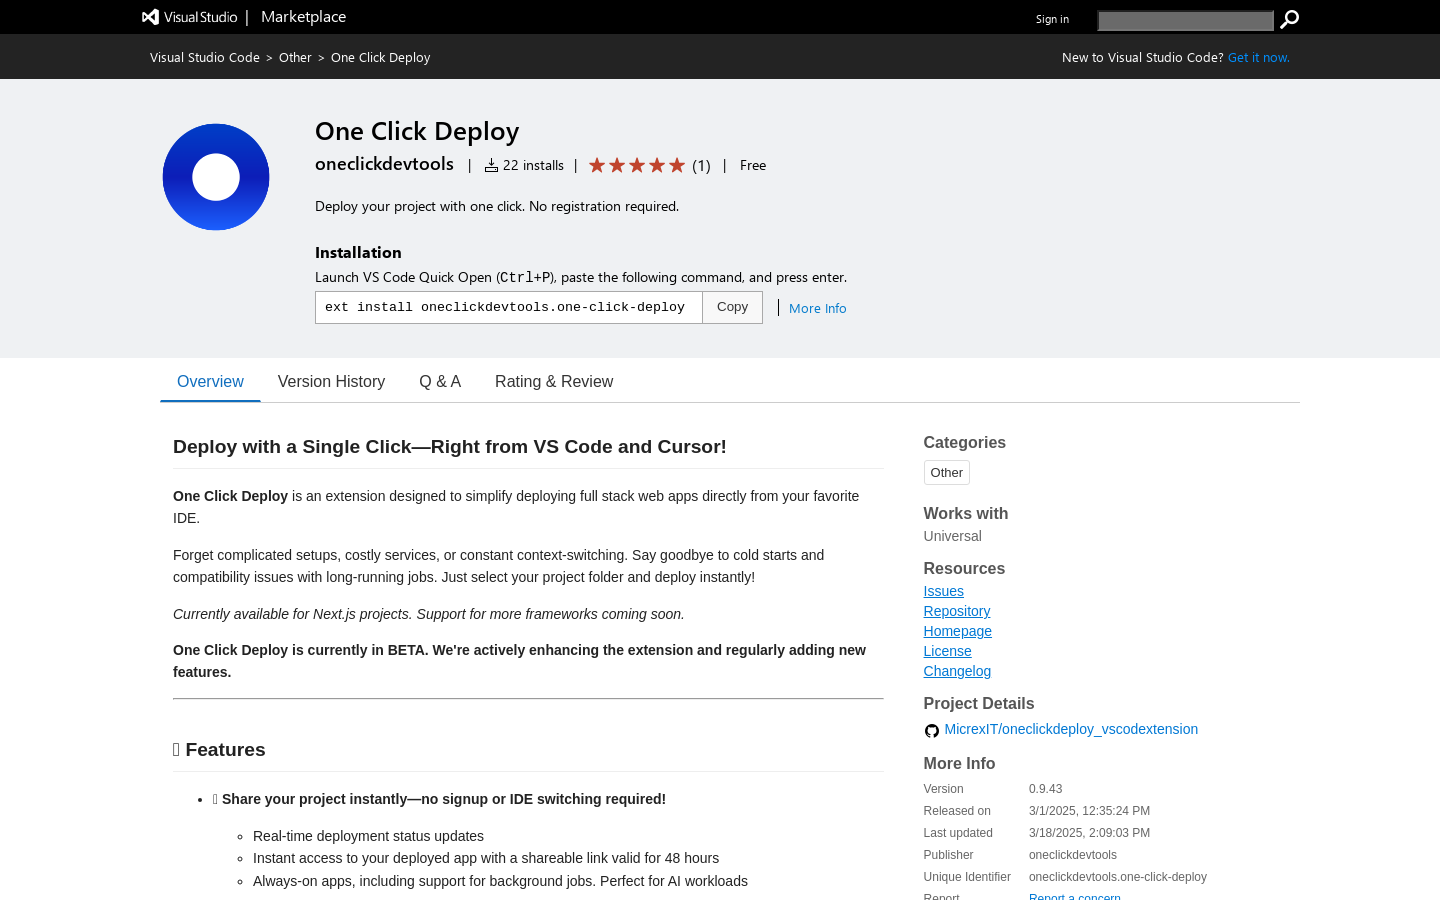
Task: Click the Visual Studio logo
Action: click(x=190, y=17)
